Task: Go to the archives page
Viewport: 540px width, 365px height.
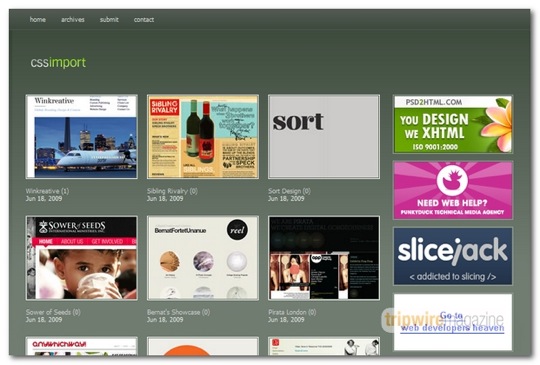Action: [73, 20]
